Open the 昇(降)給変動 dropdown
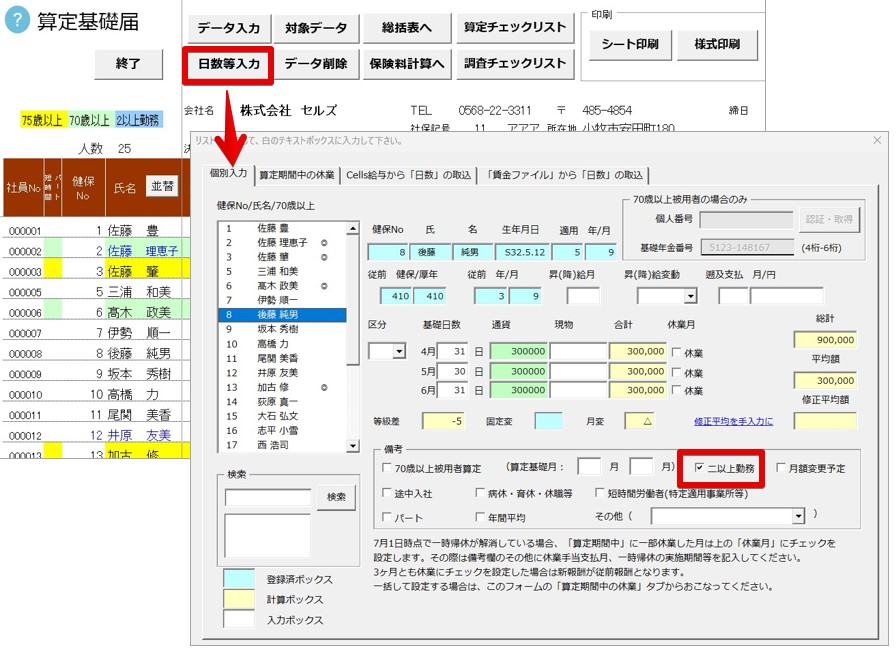Screen dimensions: 896x653 tap(691, 296)
